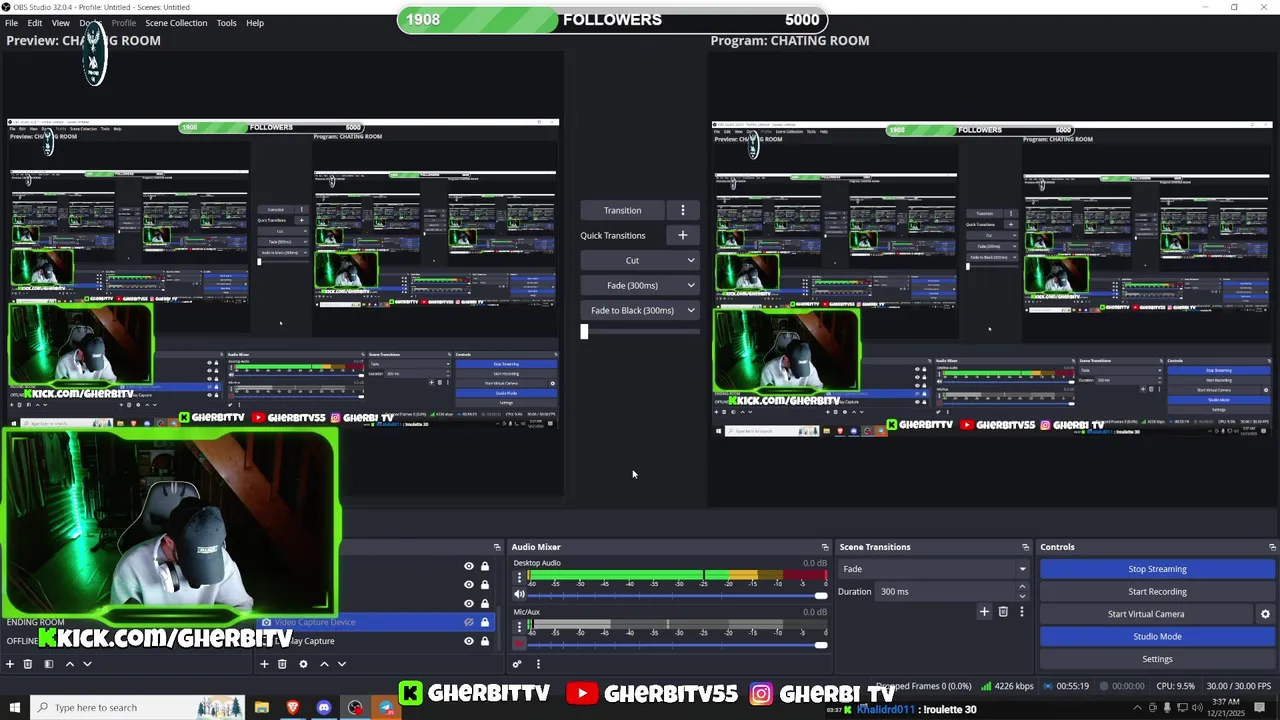This screenshot has width=1280, height=720.
Task: Click the Transition button between preview and program
Action: [622, 210]
